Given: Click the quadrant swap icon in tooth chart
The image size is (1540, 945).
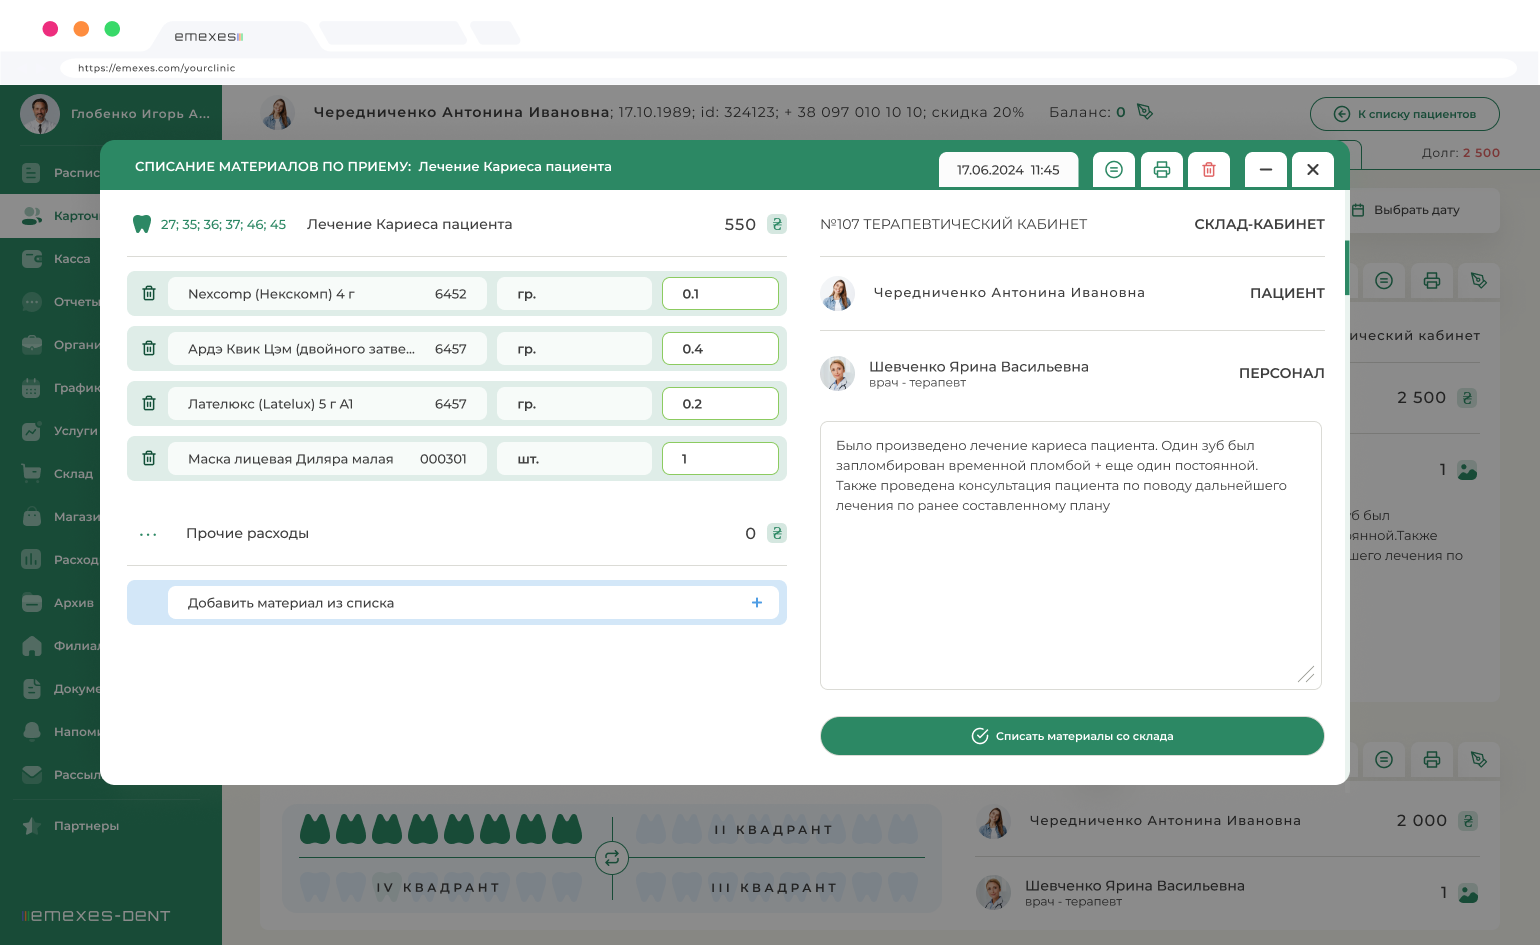Looking at the screenshot, I should pos(612,858).
